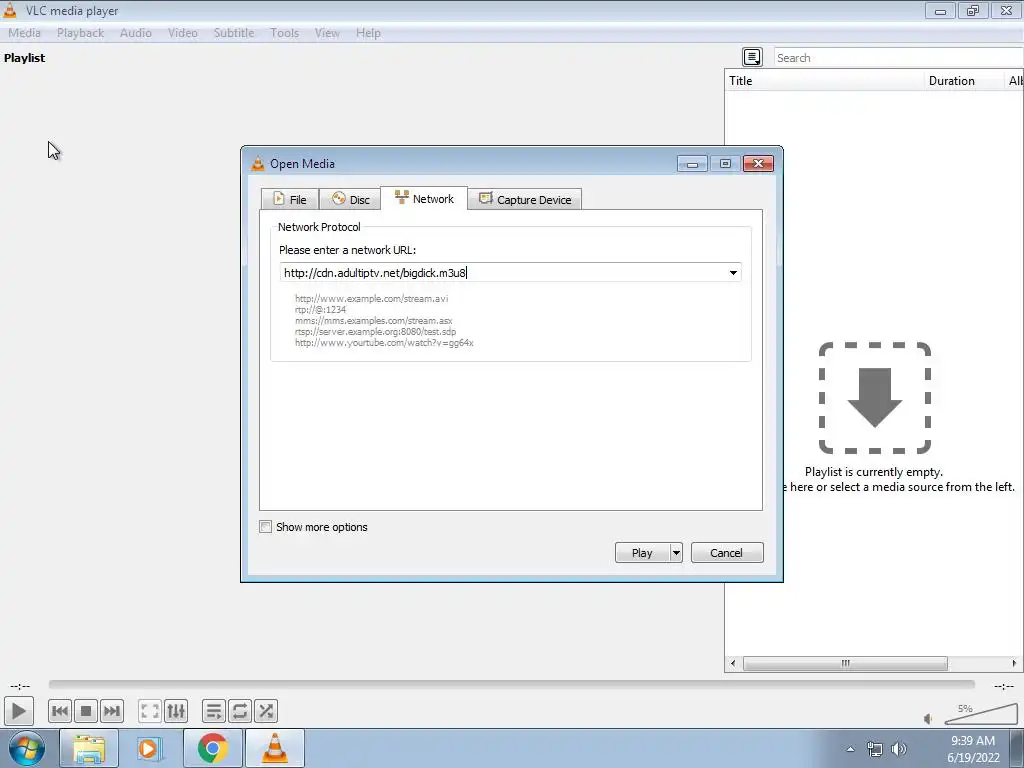Click the playlist Search field
The width and height of the screenshot is (1024, 768).
pyautogui.click(x=899, y=57)
